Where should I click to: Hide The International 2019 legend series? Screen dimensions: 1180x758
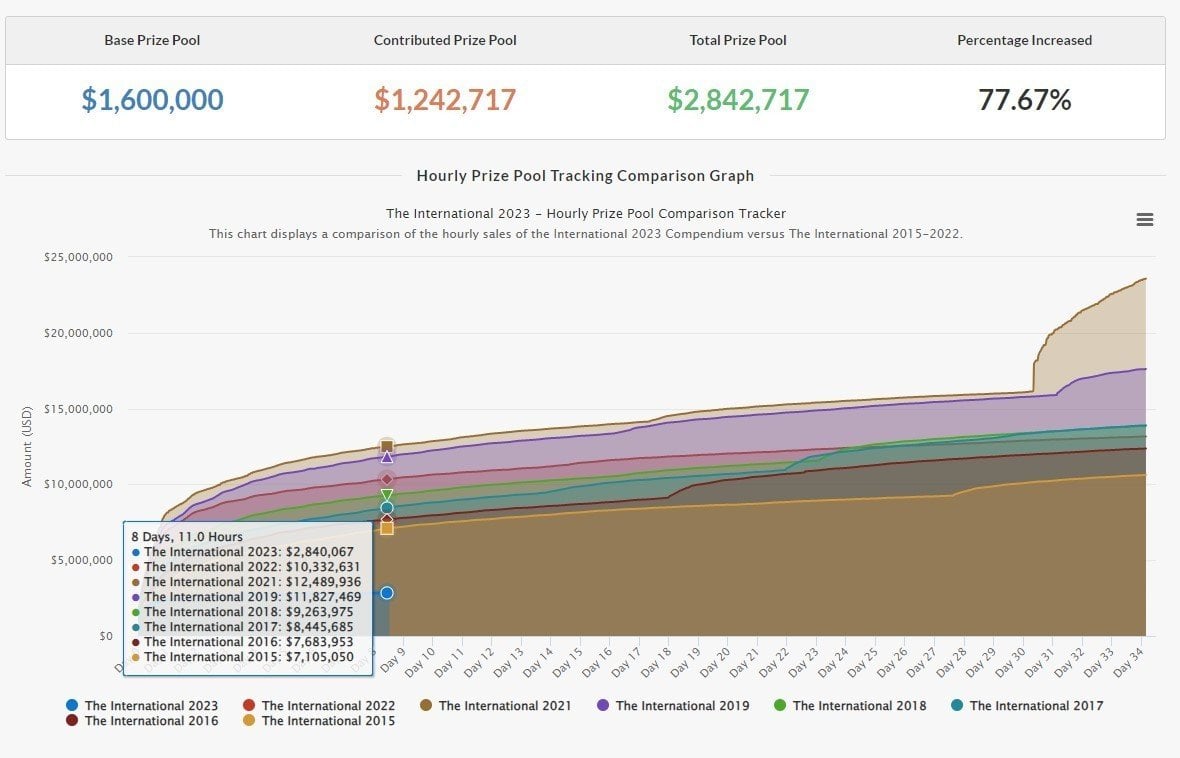(673, 705)
